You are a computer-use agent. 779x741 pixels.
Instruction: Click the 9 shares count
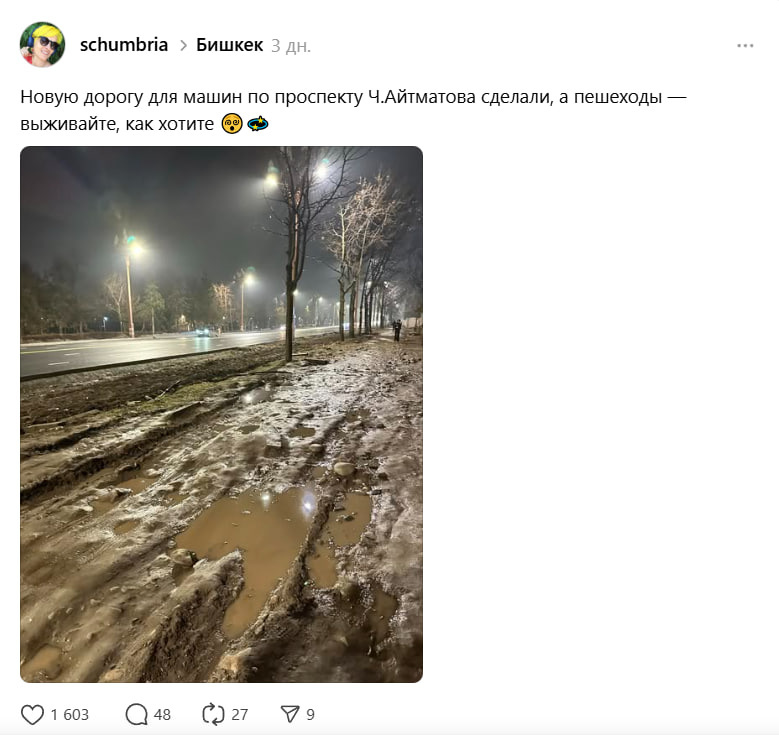311,715
